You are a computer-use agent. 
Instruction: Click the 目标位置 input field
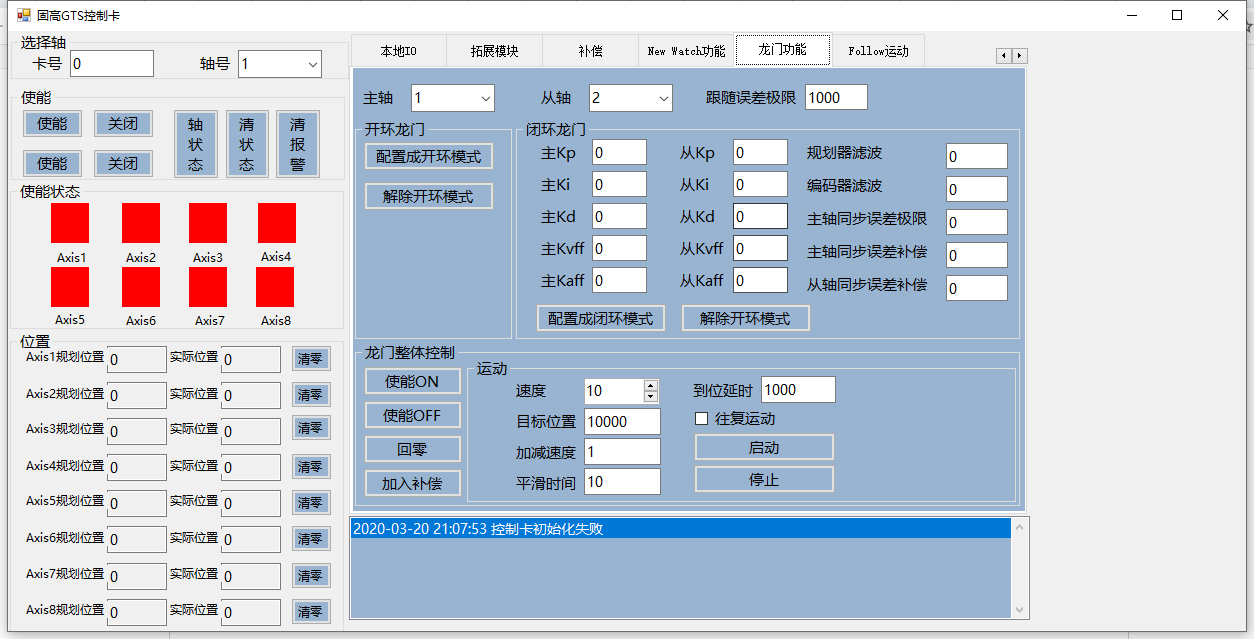(622, 421)
